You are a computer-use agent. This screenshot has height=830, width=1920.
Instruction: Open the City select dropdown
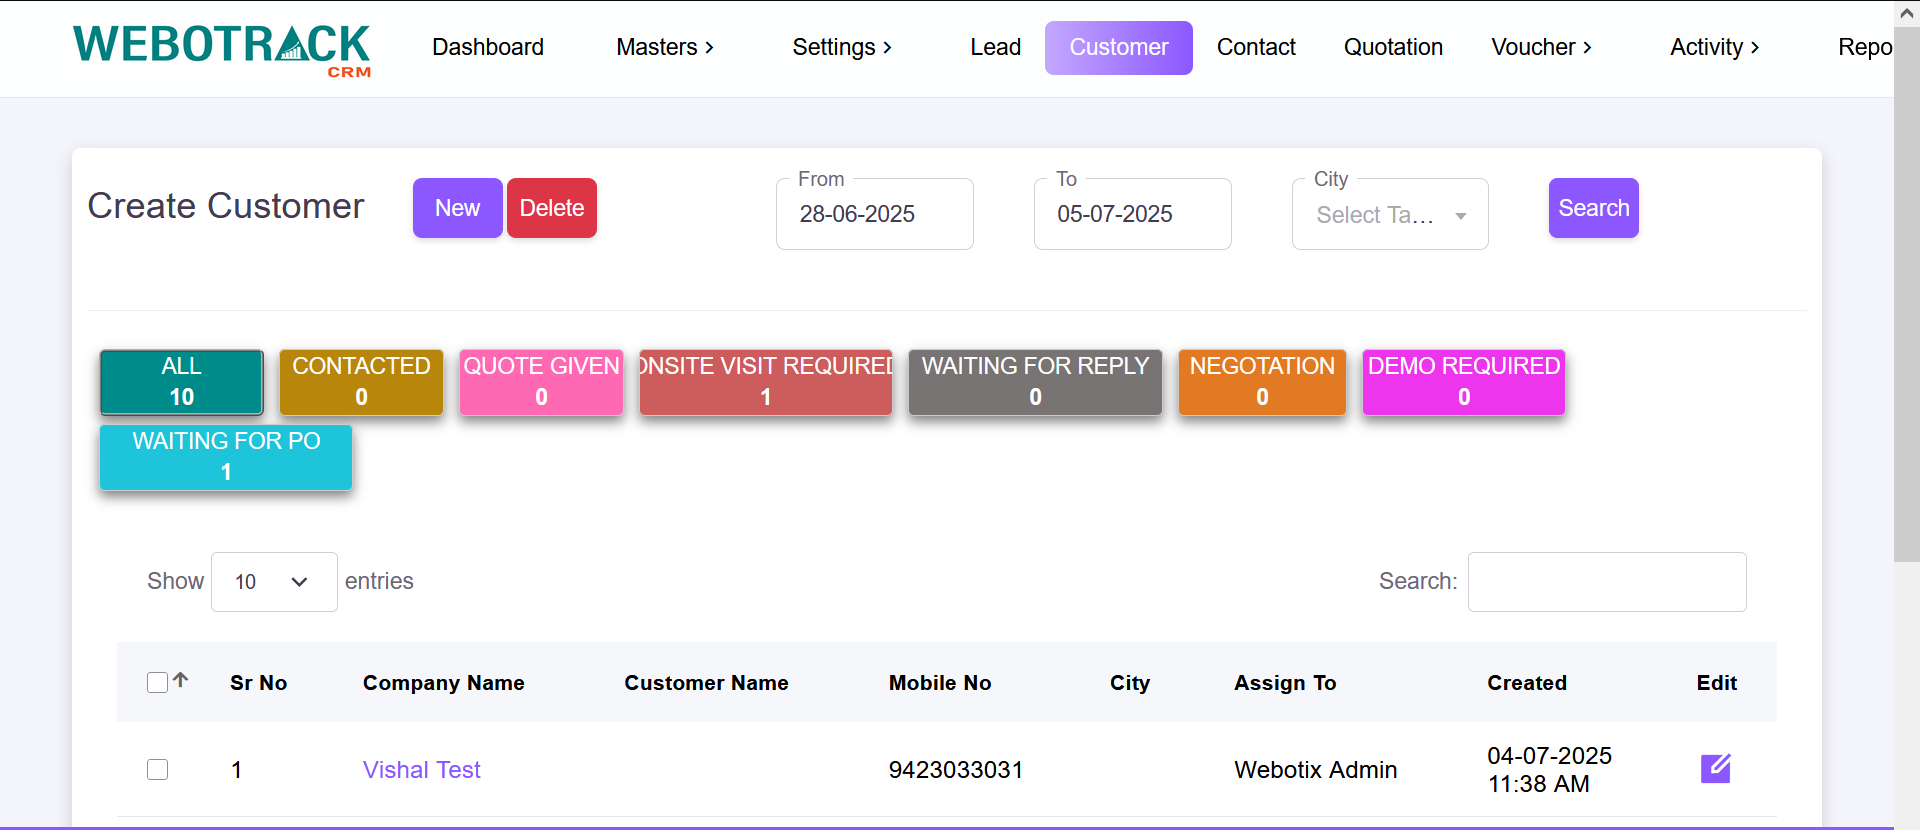1389,215
